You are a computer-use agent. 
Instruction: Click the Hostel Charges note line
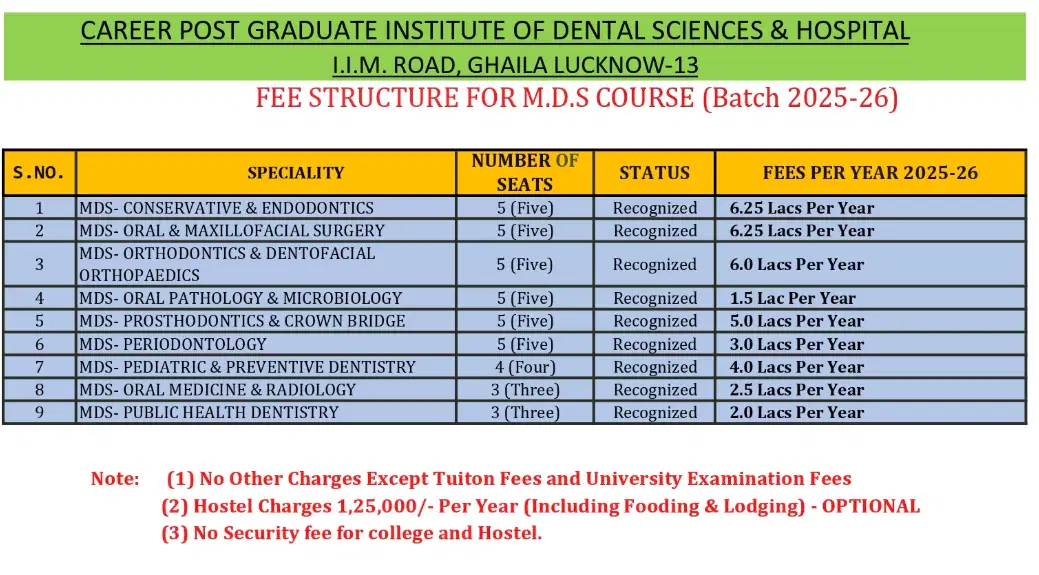coord(540,506)
